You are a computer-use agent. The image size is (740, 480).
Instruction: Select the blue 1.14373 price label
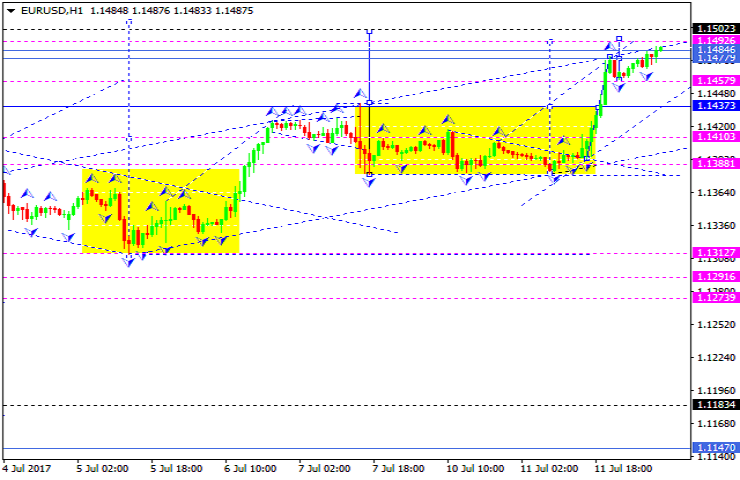tap(715, 105)
